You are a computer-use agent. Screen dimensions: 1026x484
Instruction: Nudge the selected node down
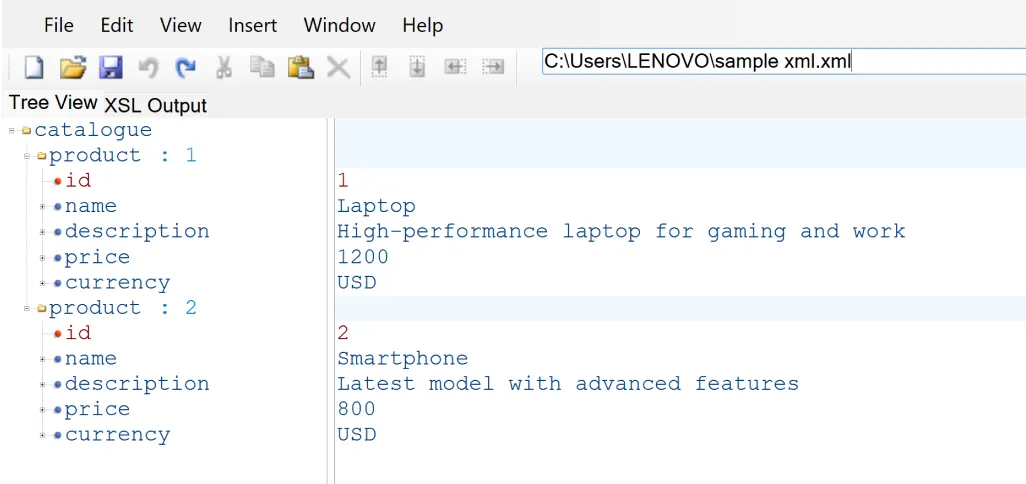pos(417,67)
